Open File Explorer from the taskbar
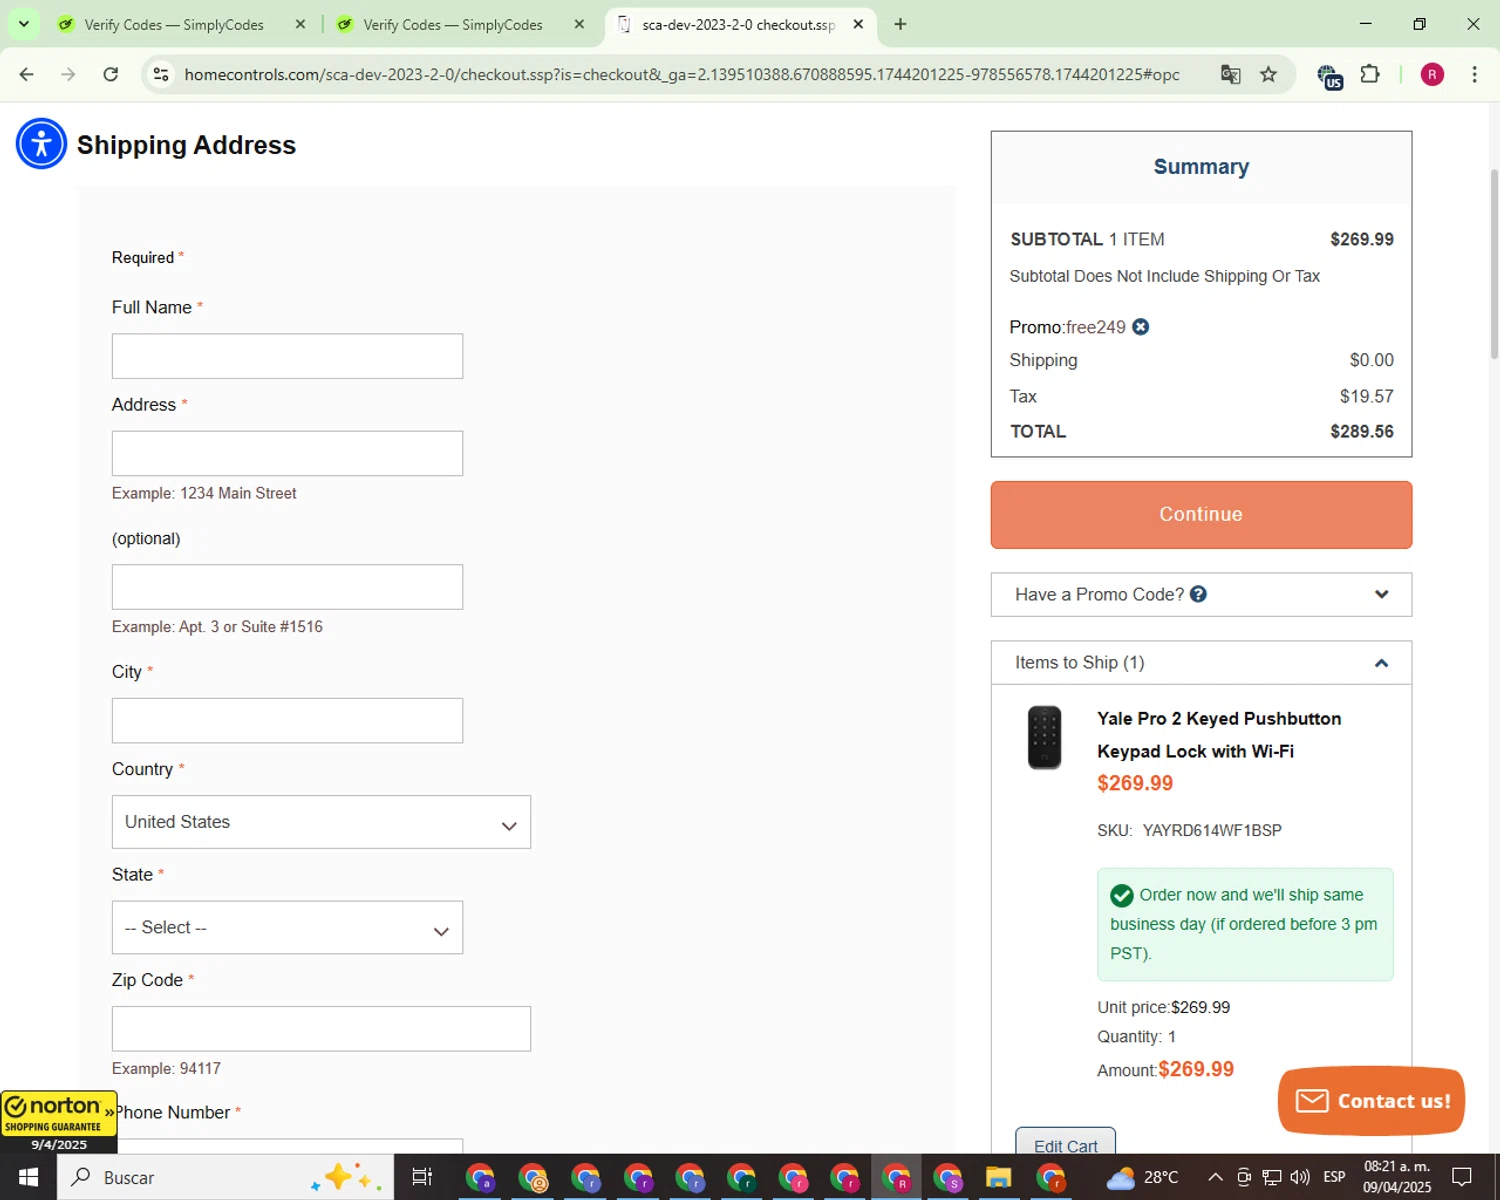Viewport: 1500px width, 1200px height. 998,1177
